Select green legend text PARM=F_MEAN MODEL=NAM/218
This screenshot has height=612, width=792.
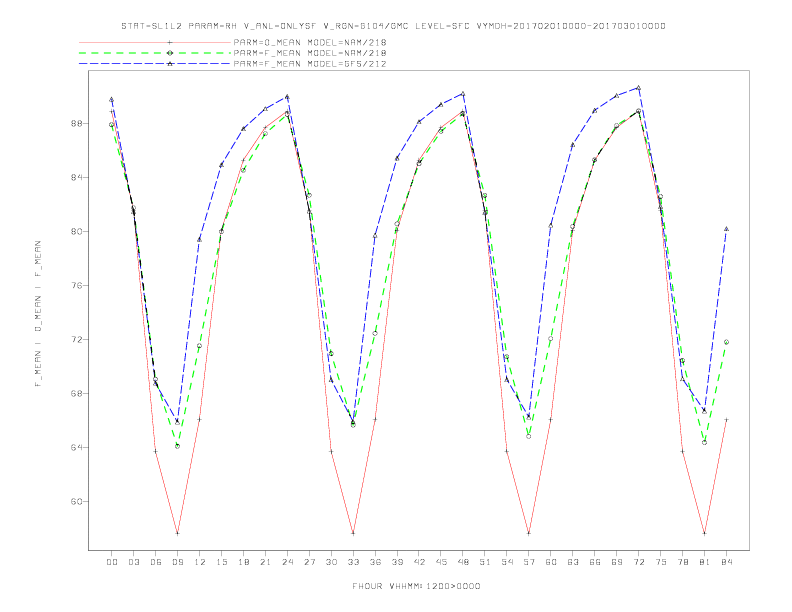tap(310, 53)
